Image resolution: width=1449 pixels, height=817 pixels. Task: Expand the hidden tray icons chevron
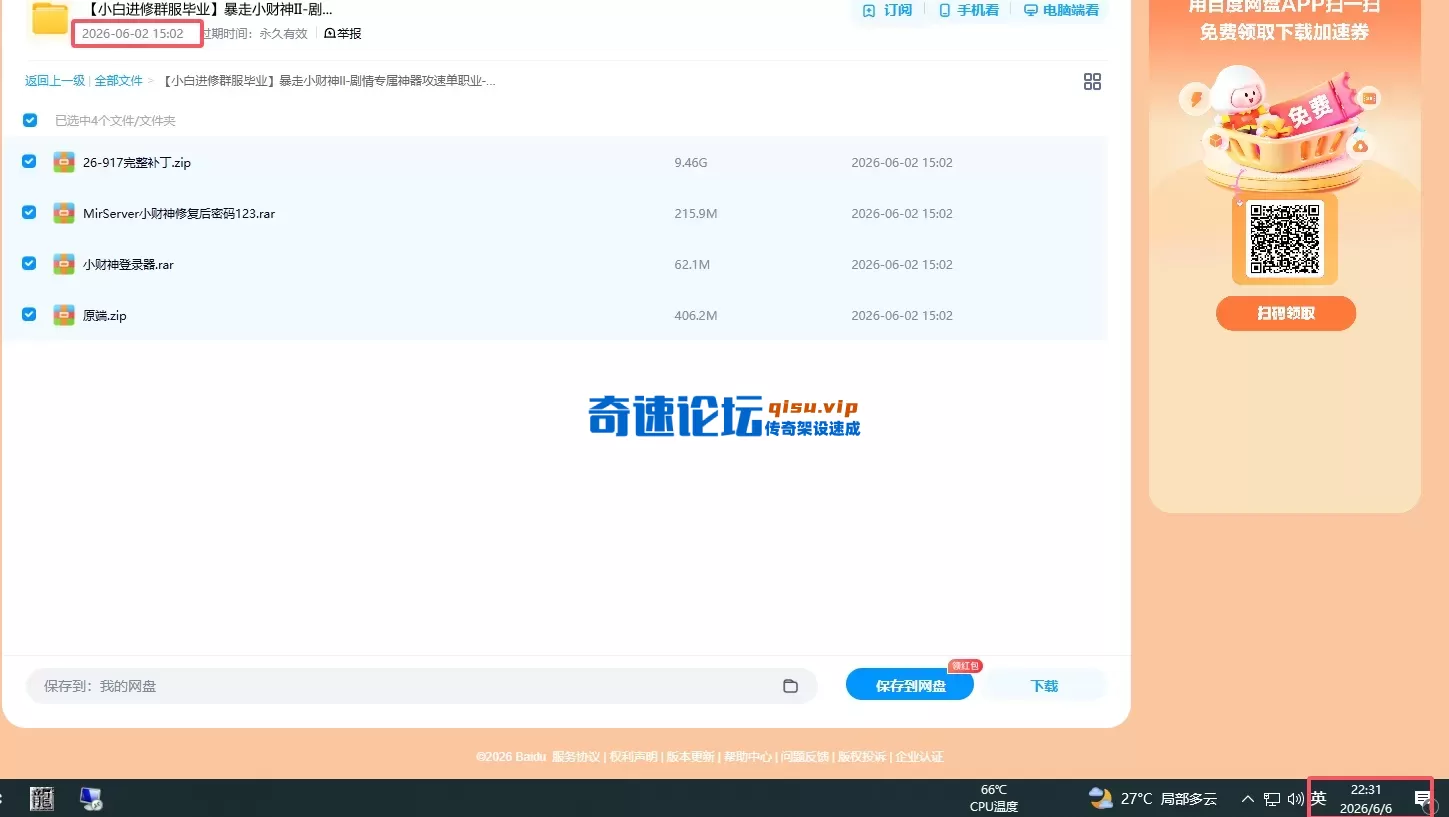pos(1248,798)
